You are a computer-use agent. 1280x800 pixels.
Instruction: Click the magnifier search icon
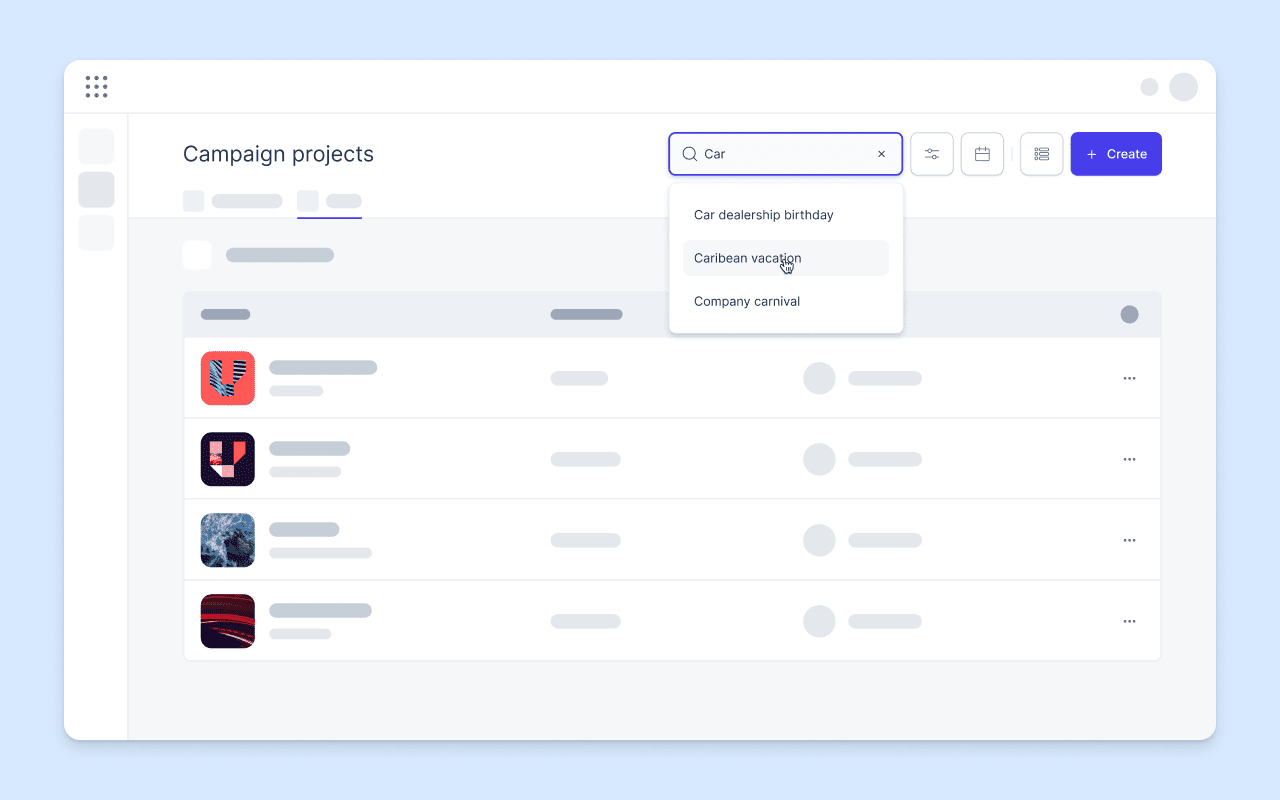tap(689, 154)
